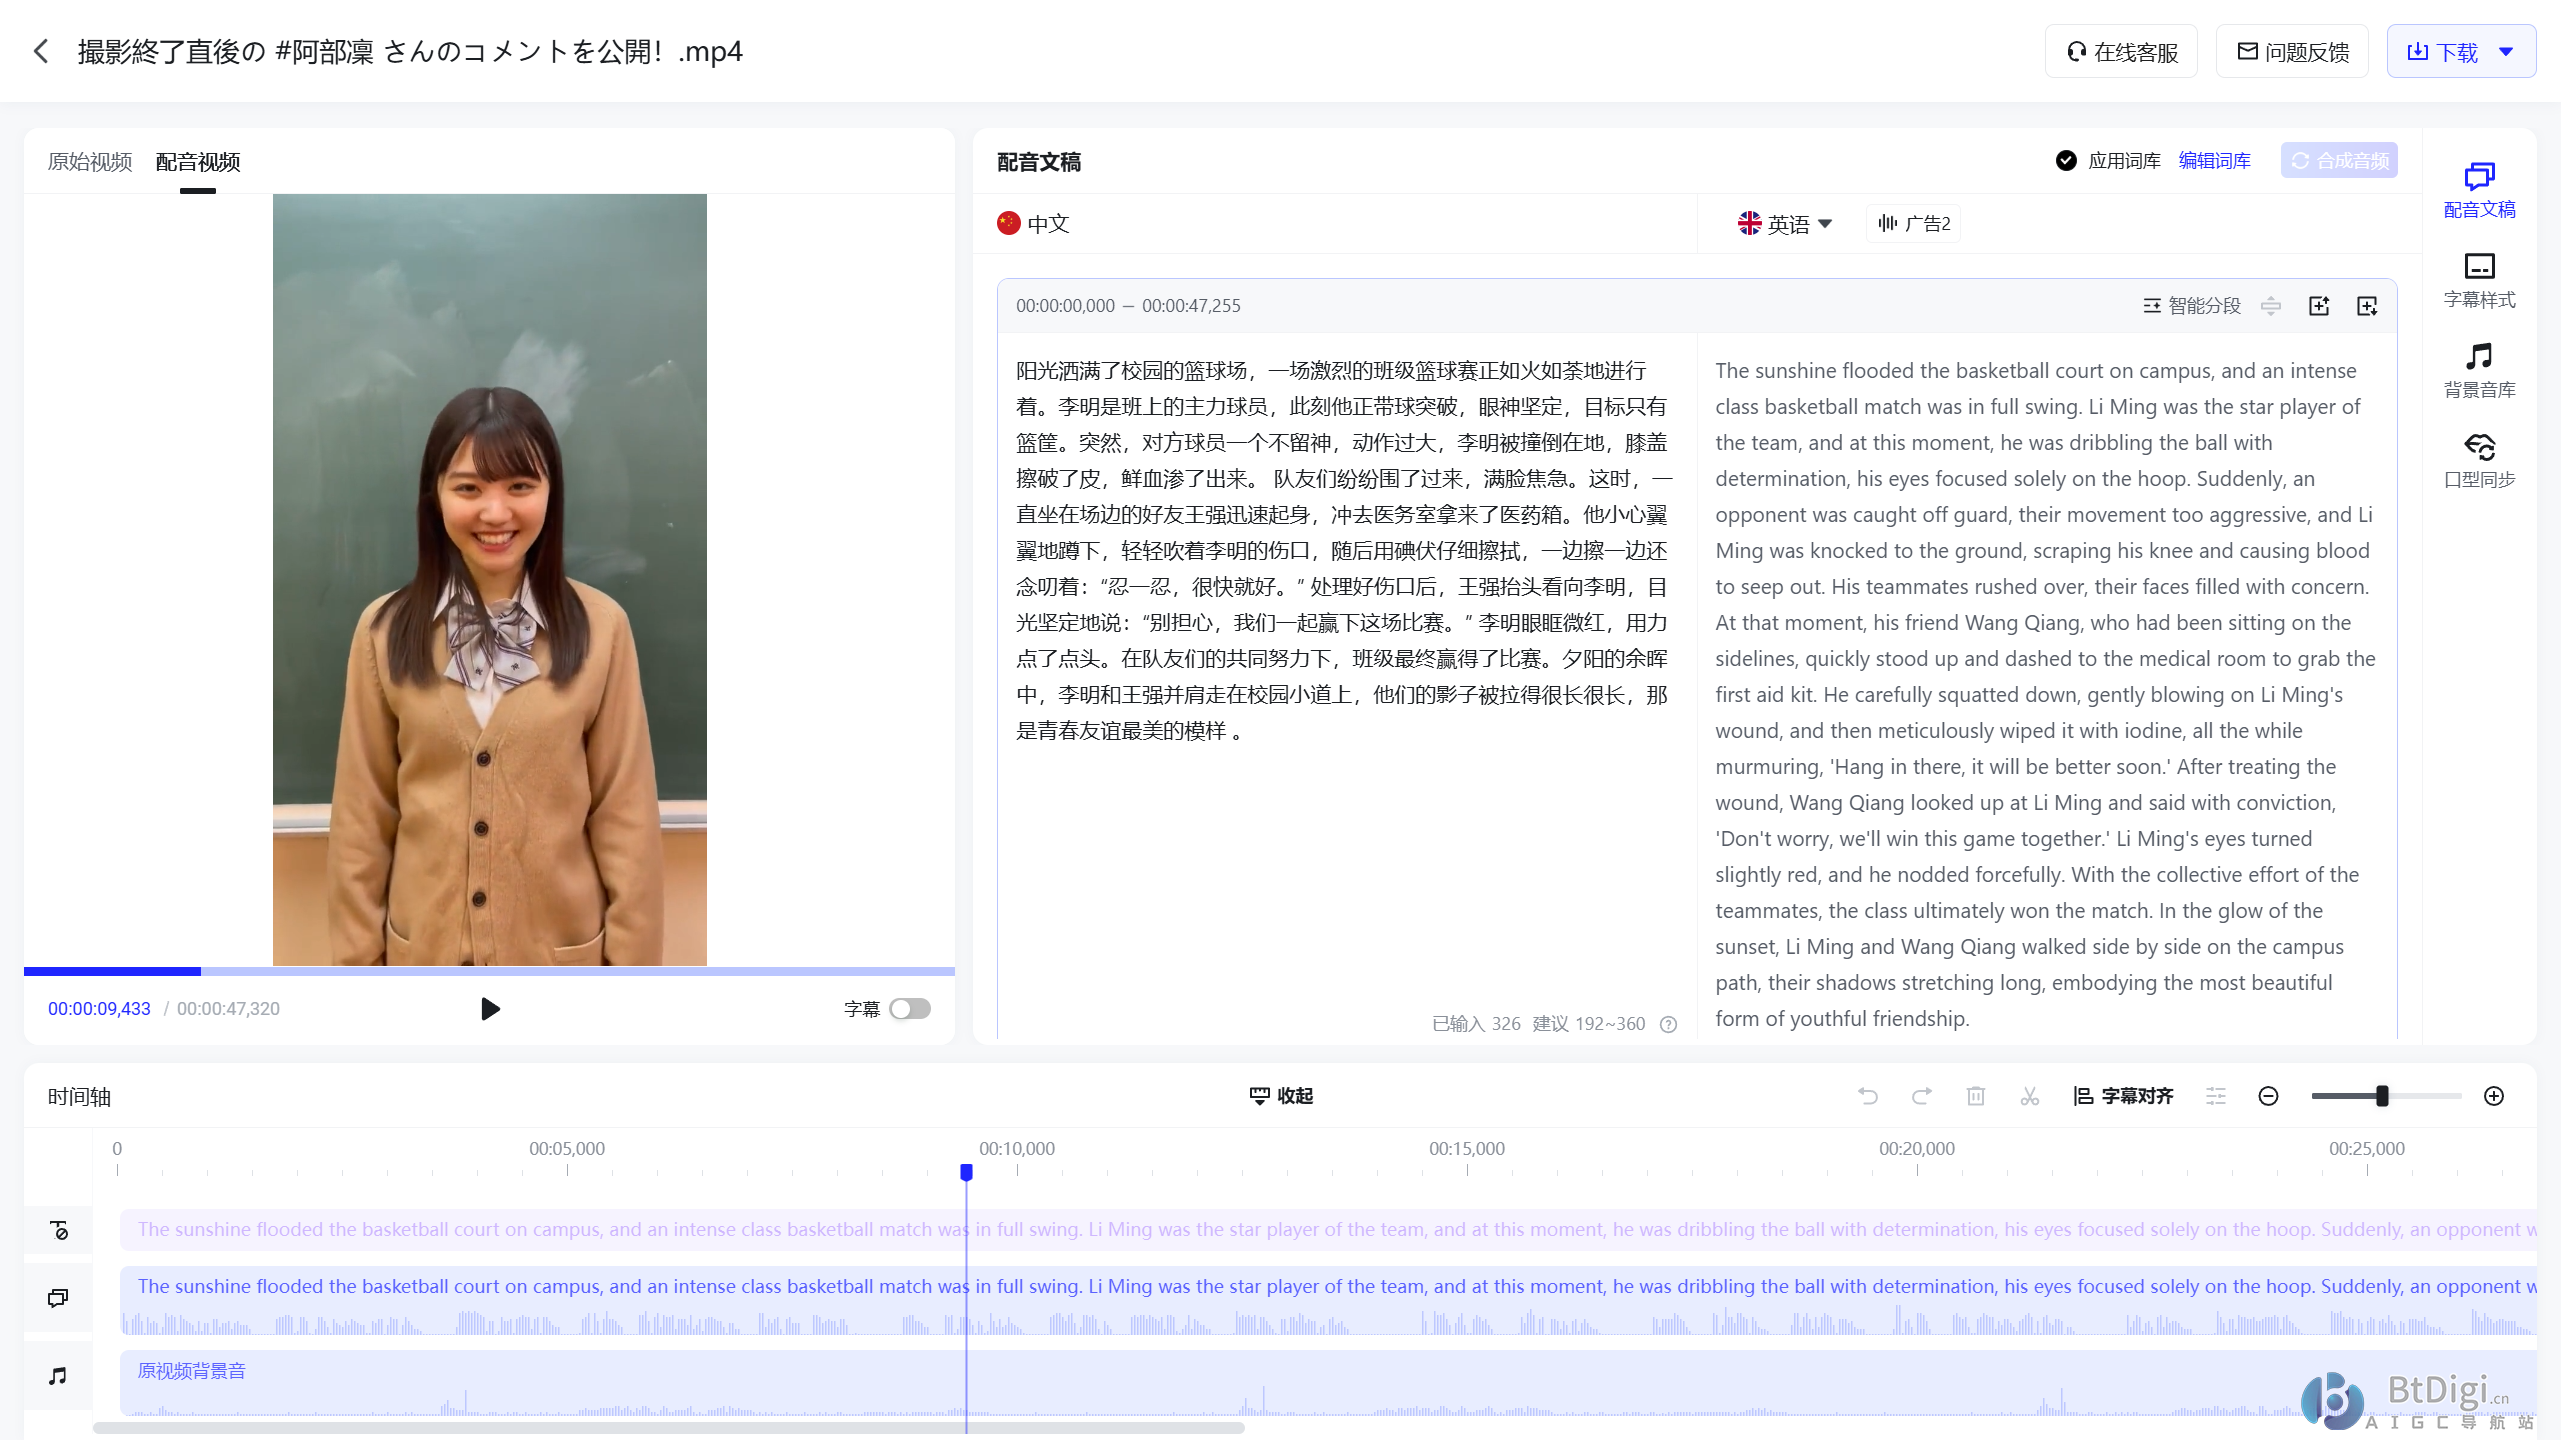This screenshot has width=2561, height=1440.
Task: Open the 背景音库 background music library
Action: pyautogui.click(x=2478, y=369)
